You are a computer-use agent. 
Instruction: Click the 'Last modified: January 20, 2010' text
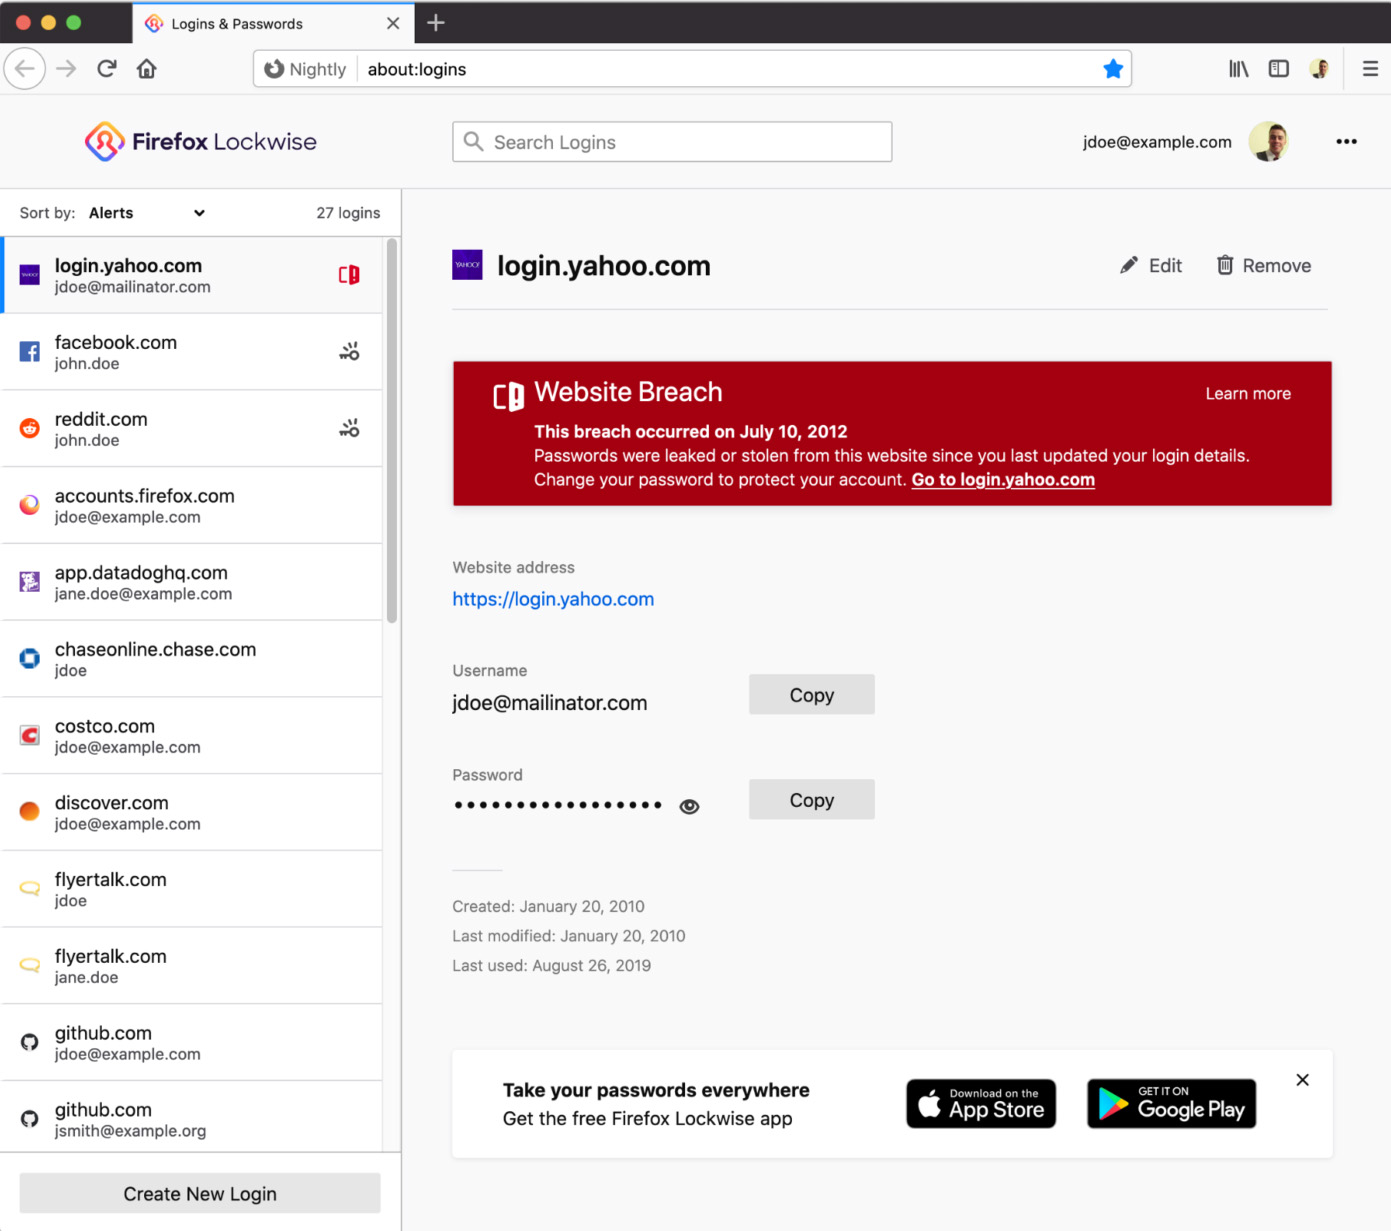569,936
